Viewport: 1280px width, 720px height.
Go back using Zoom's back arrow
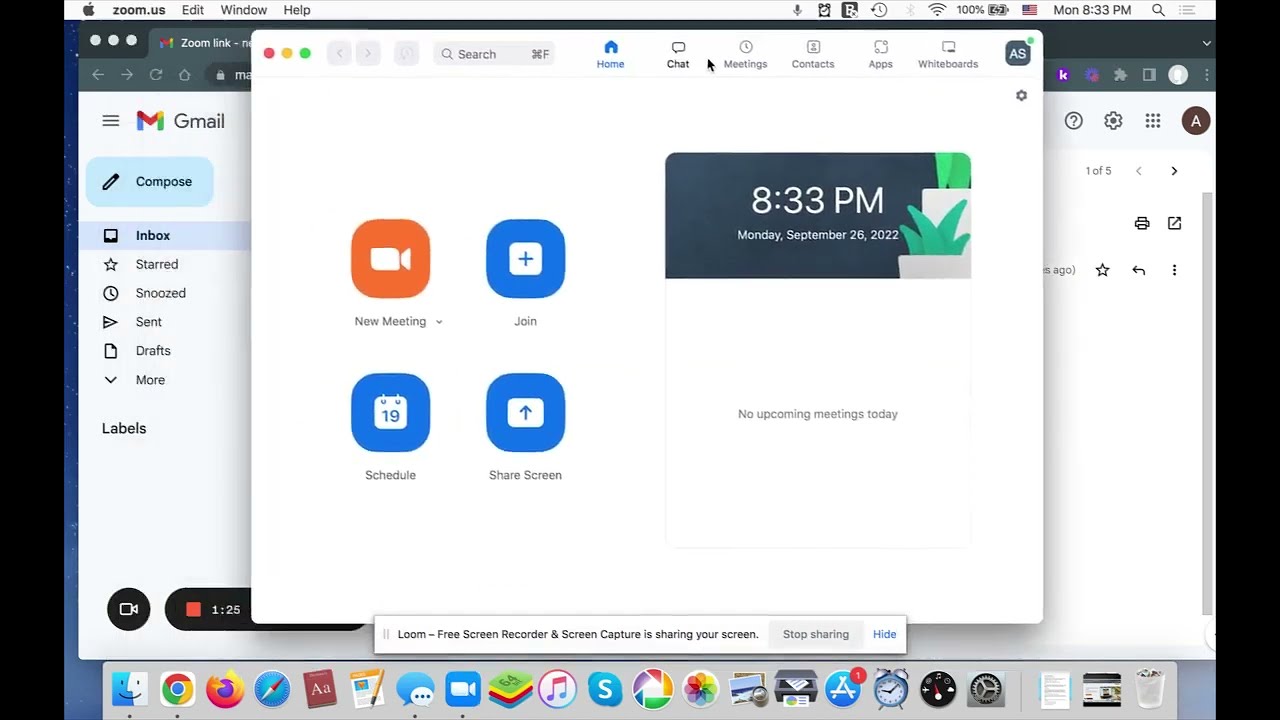[x=340, y=54]
